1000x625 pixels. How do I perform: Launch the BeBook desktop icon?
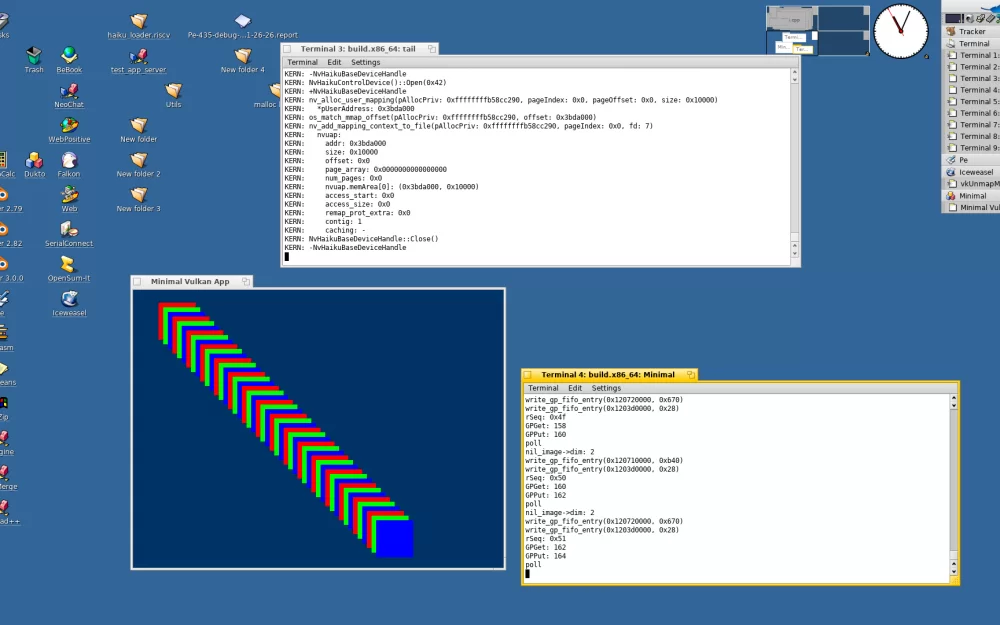(69, 52)
